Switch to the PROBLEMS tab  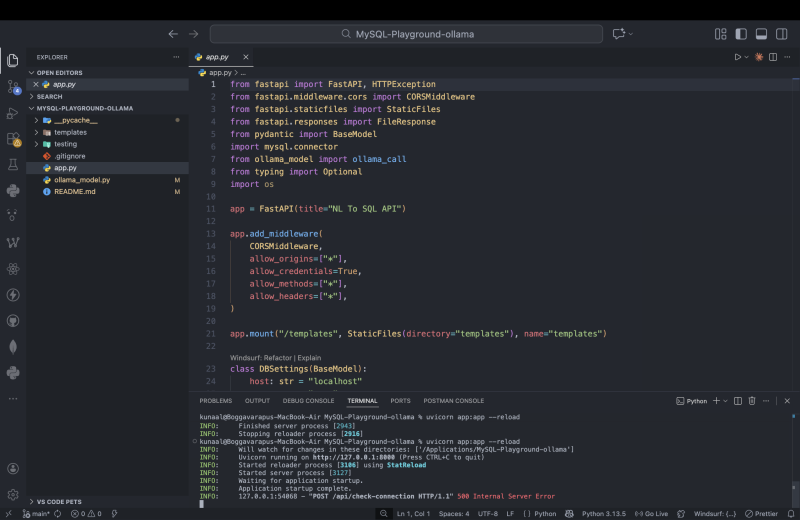215,401
